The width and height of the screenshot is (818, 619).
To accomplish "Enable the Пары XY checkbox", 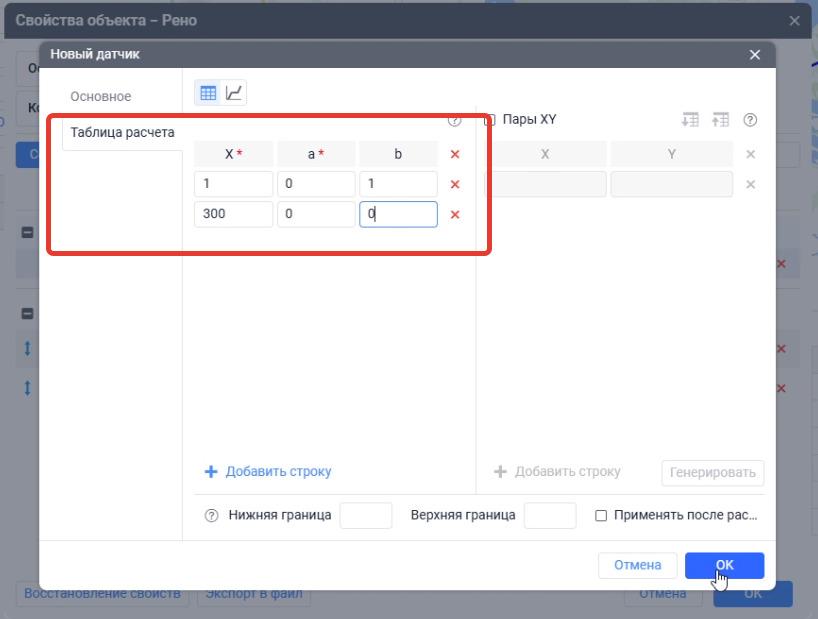I will 489,120.
